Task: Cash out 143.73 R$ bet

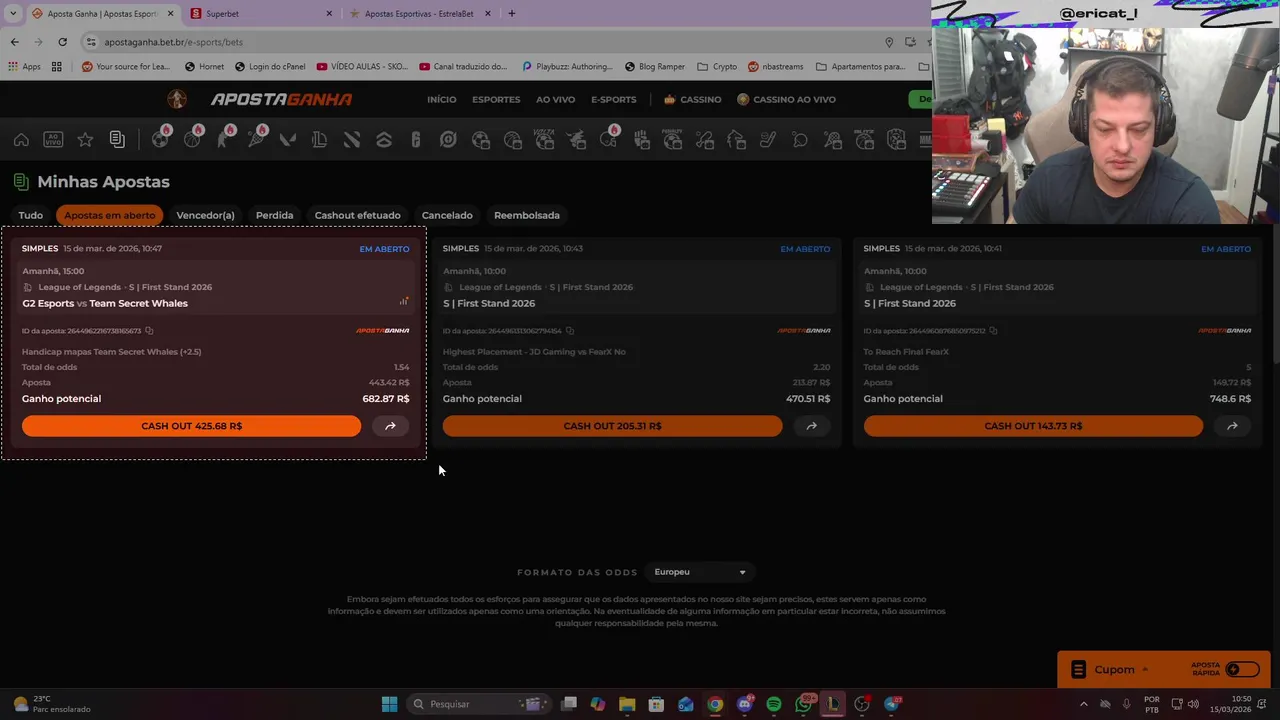Action: [x=1033, y=426]
